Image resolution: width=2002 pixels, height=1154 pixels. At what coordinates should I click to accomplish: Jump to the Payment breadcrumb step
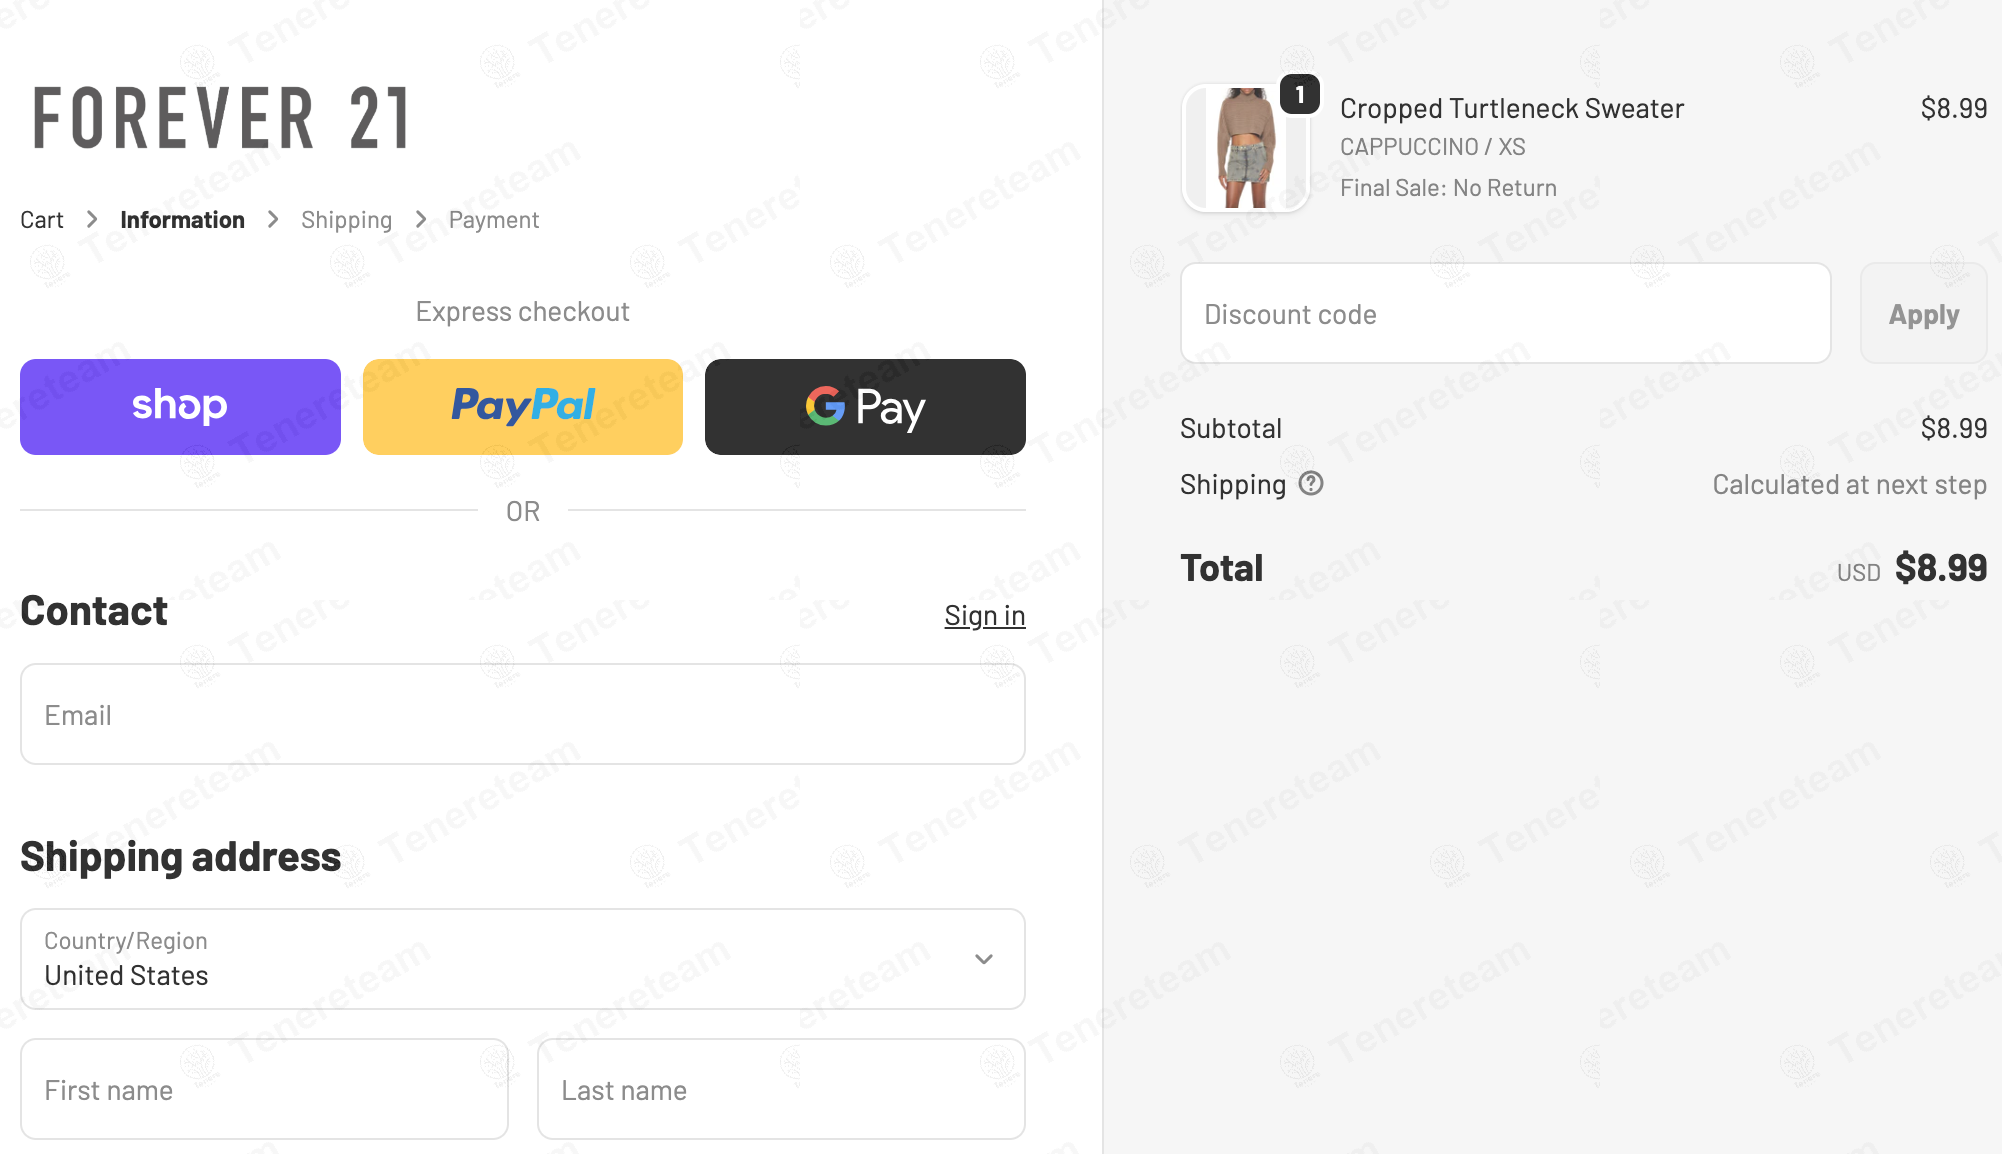pos(494,220)
